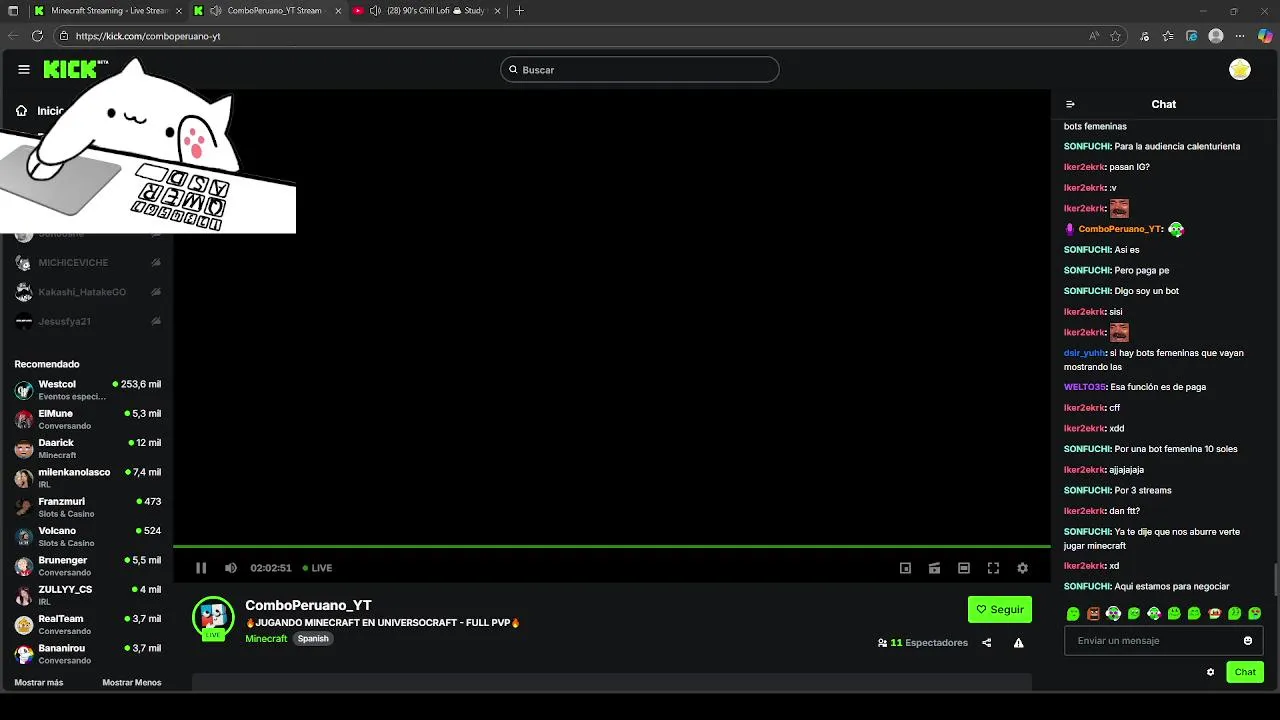This screenshot has width=1280, height=720.
Task: Open Kakashi_HatakeGO followed channel
Action: [x=87, y=292]
